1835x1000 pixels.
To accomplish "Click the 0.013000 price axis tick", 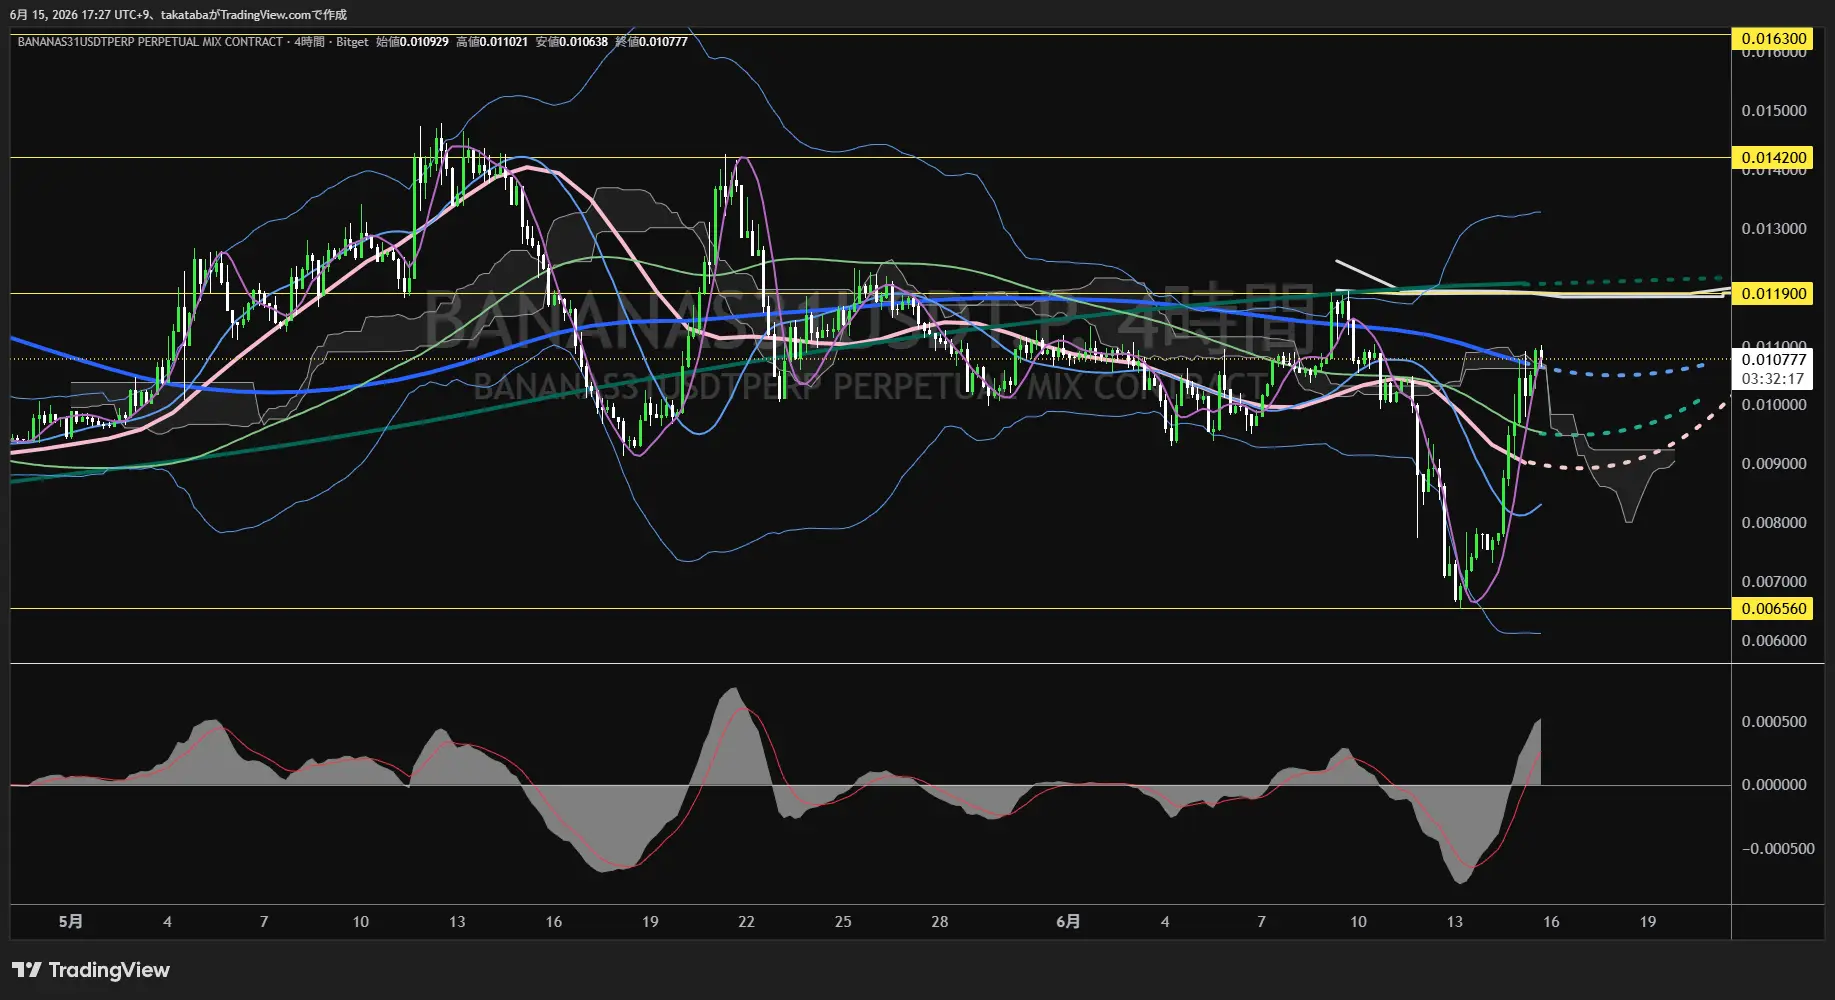I will (x=1774, y=229).
